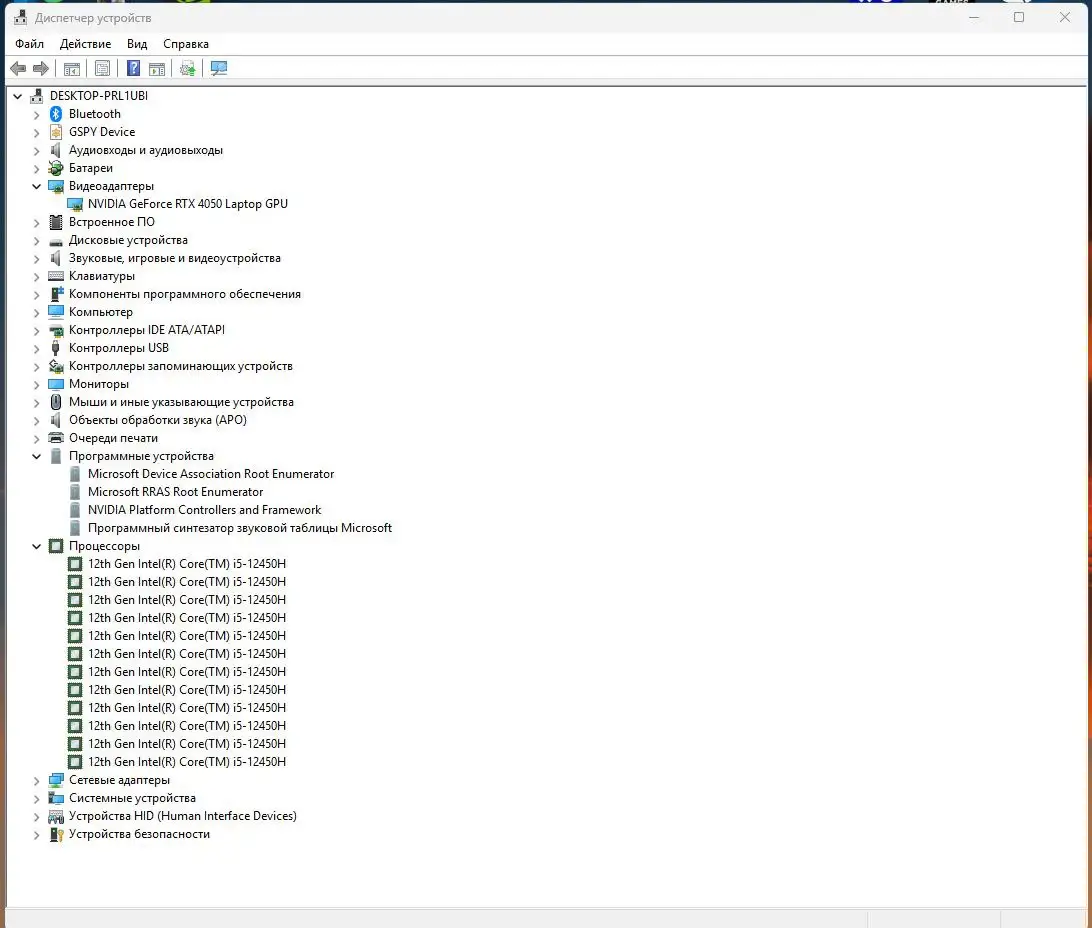Viewport: 1092px width, 928px height.
Task: Select NVIDIA GeForce RTX 4050 Laptop GPU
Action: pos(187,204)
